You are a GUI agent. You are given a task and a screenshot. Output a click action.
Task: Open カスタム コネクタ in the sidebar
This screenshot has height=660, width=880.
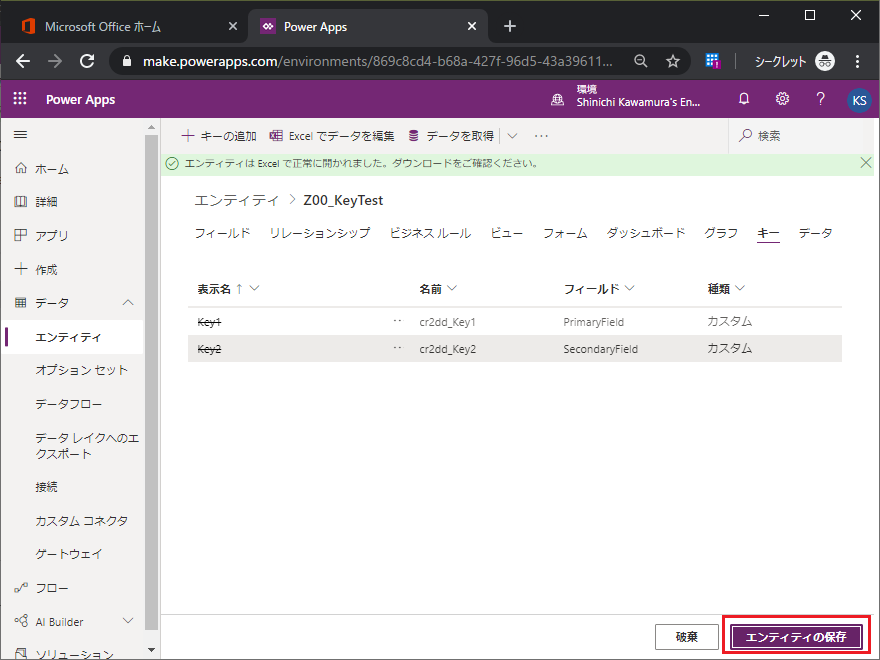click(82, 521)
